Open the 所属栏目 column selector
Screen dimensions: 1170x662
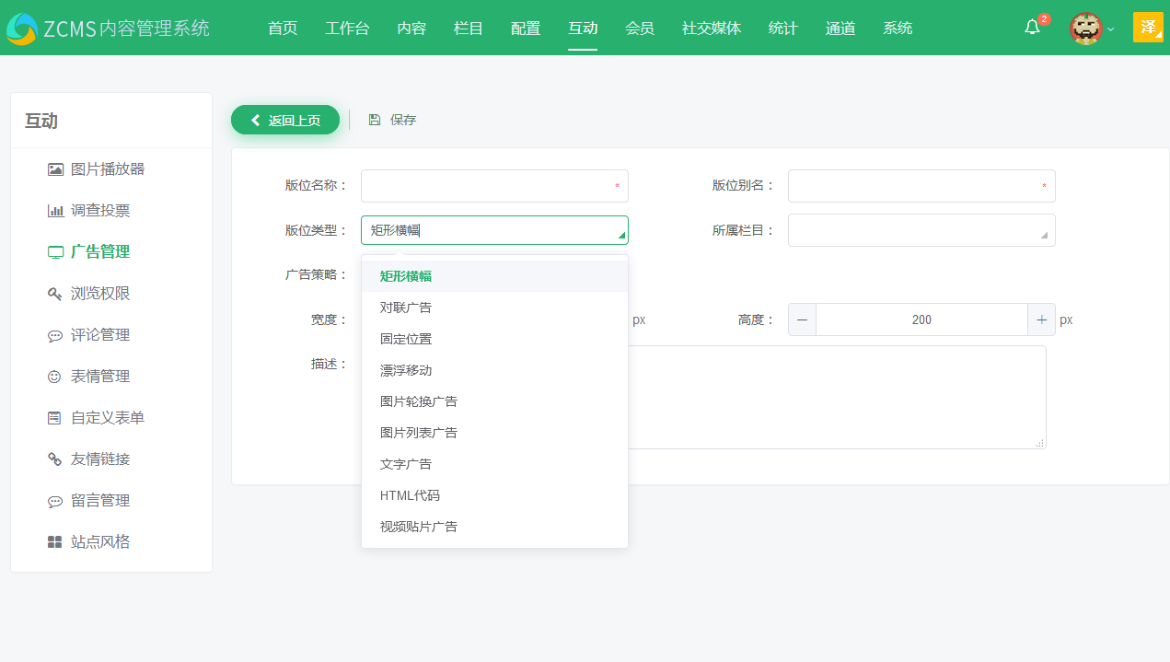[920, 229]
